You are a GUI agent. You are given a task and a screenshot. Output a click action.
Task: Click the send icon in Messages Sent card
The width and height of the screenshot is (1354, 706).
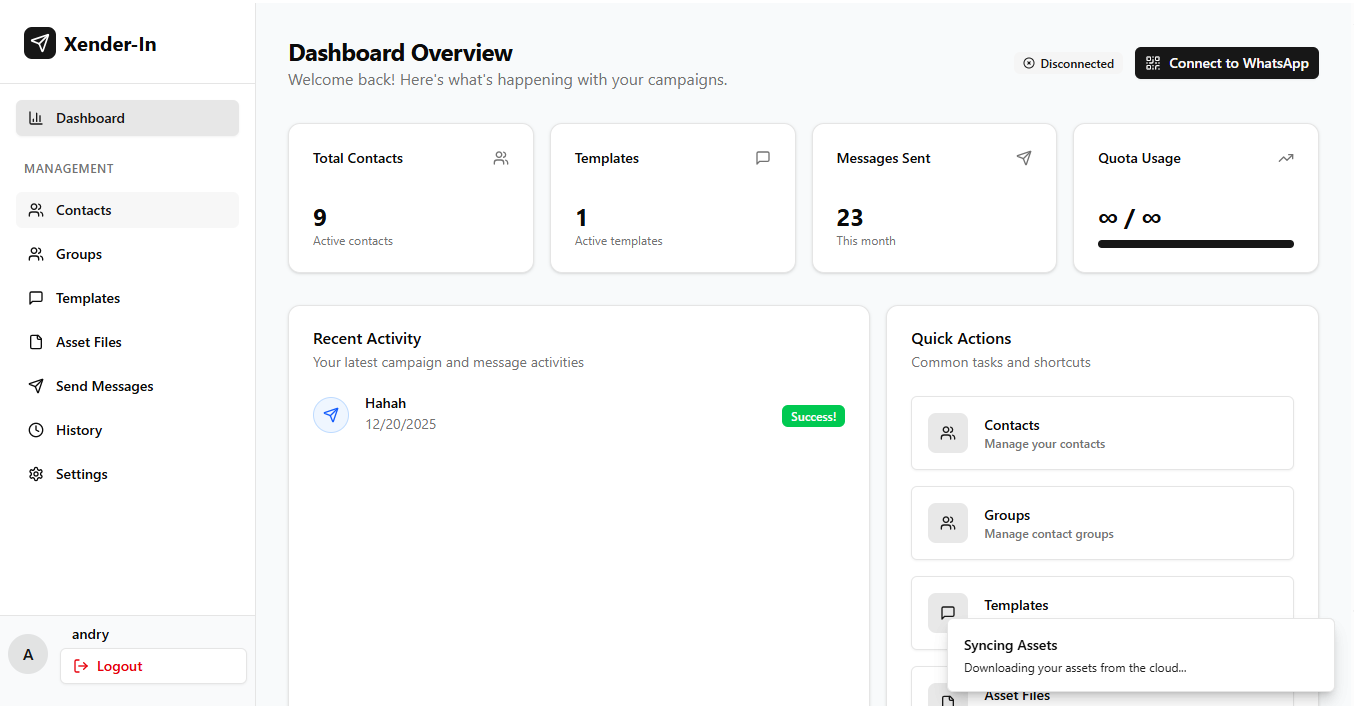[x=1024, y=158]
